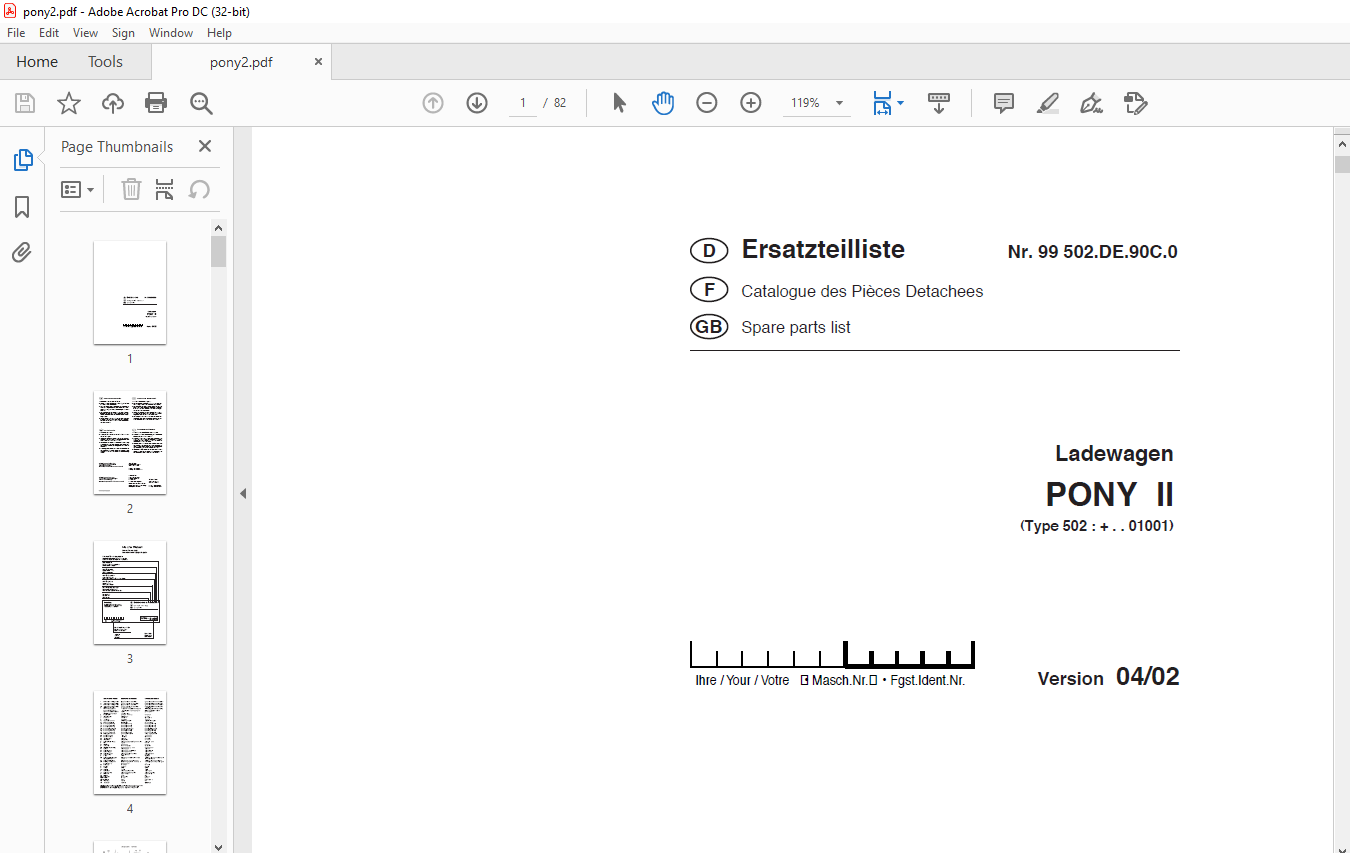Go to the next page using the down arrow
1350x853 pixels.
point(477,103)
